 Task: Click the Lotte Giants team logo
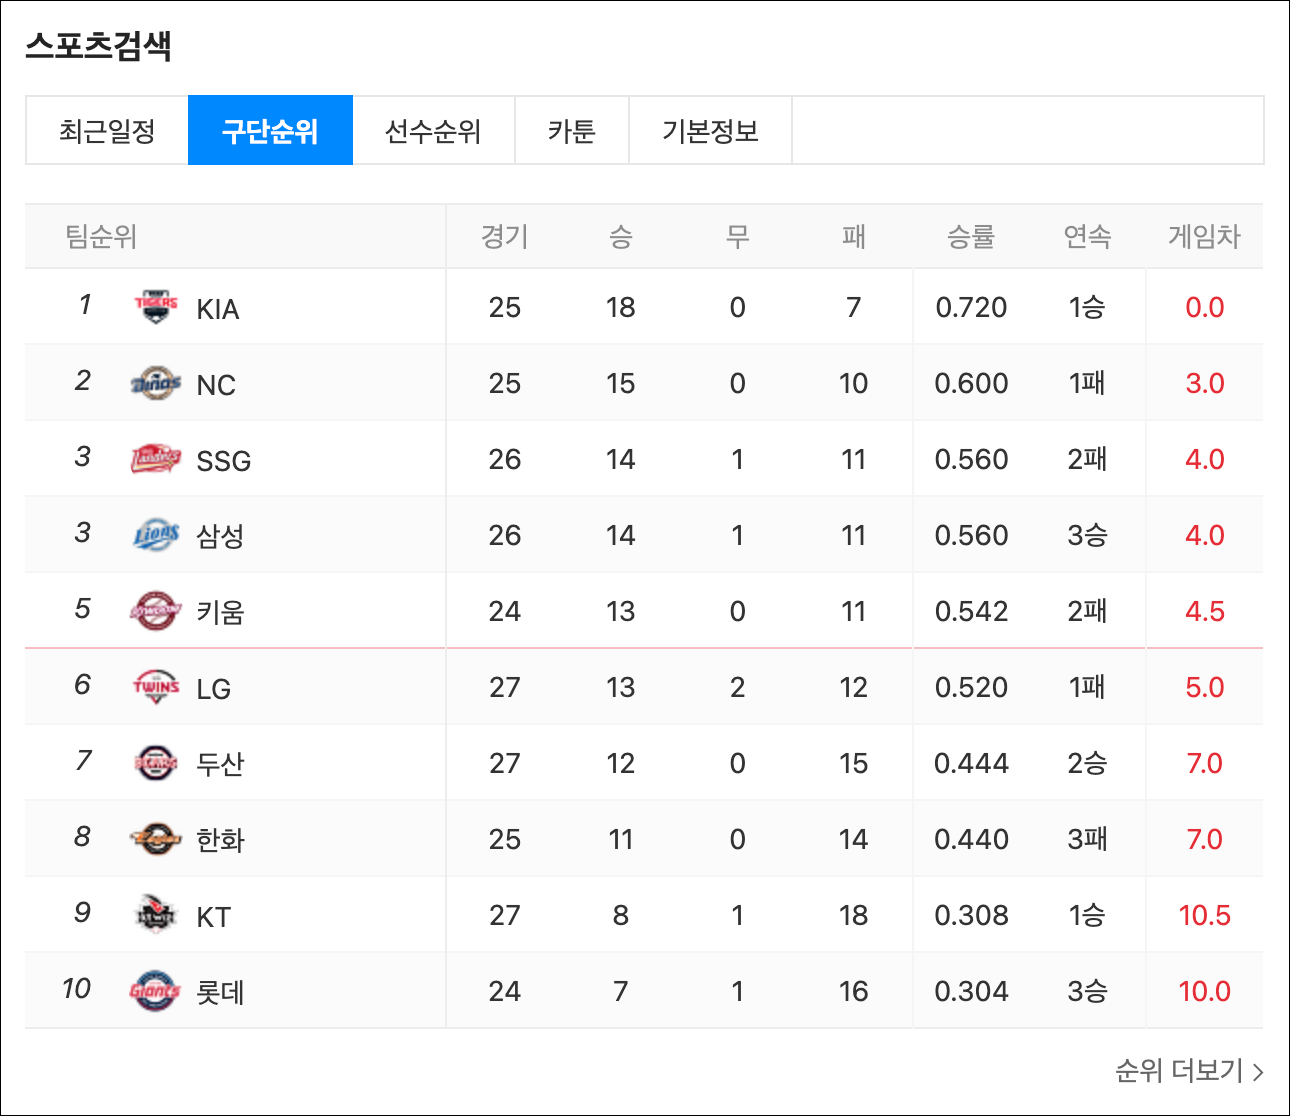tap(156, 991)
